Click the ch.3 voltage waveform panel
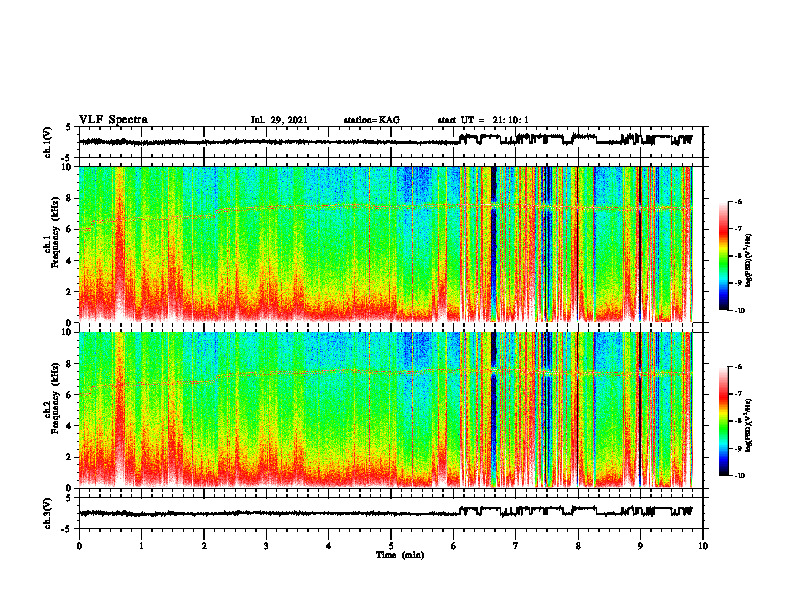Image resolution: width=792 pixels, height=612 pixels. tap(391, 513)
